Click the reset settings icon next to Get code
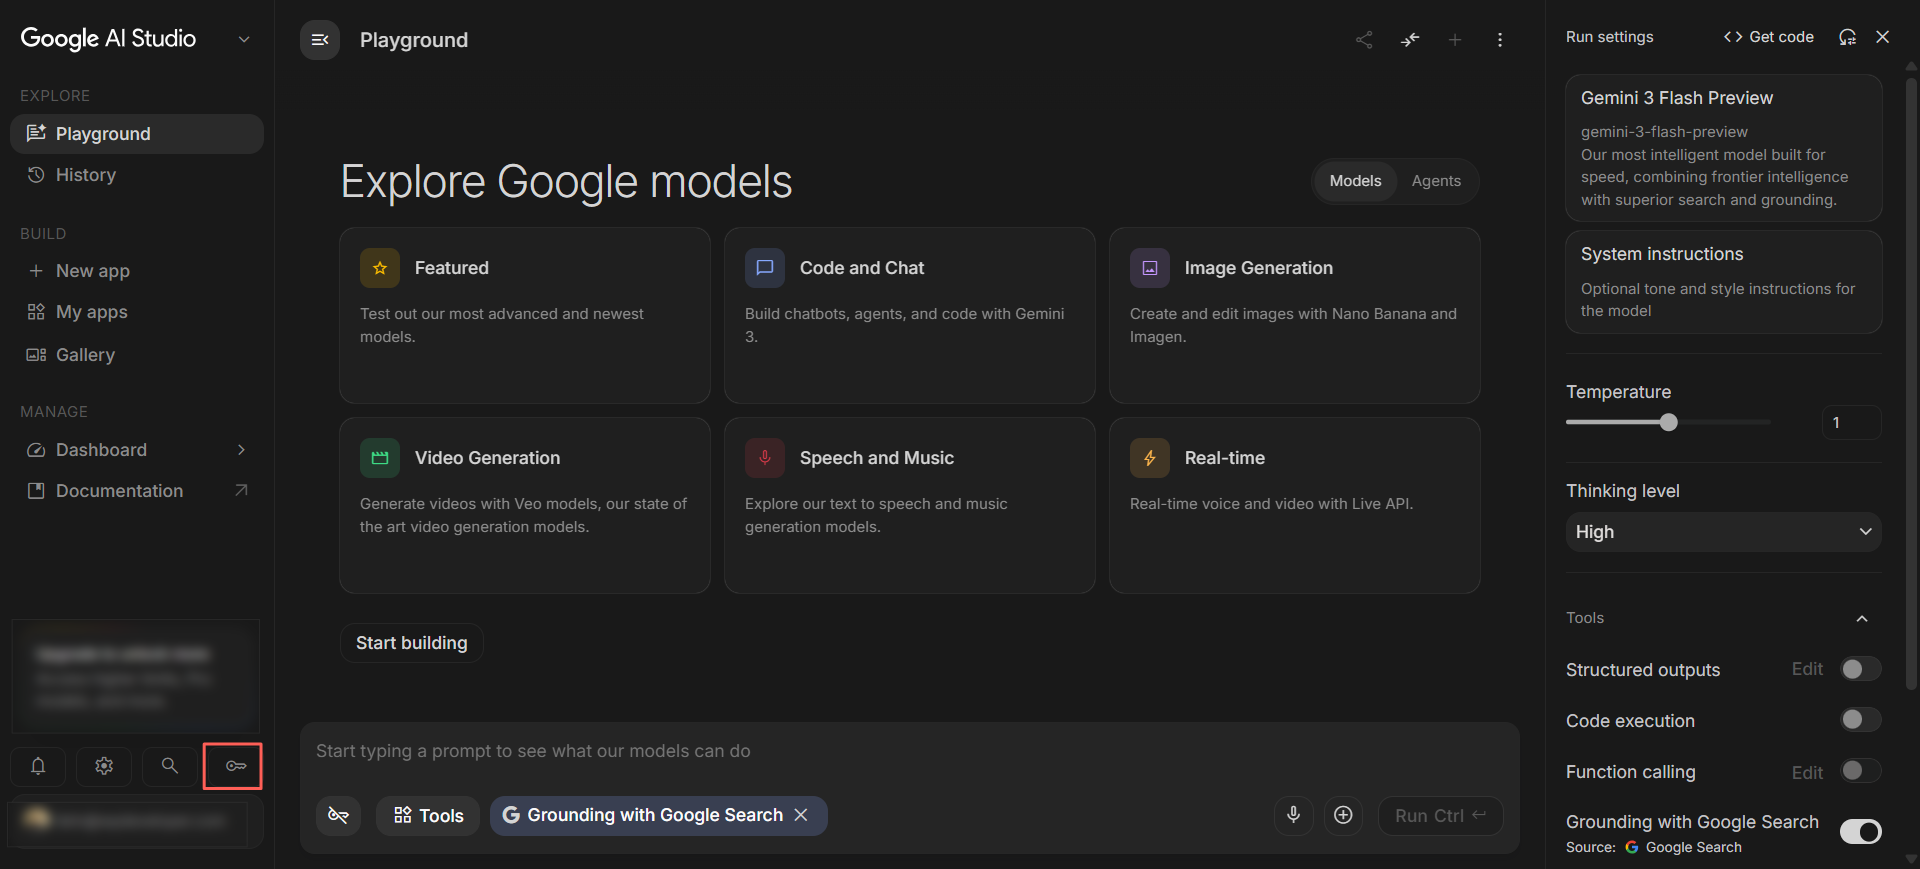Viewport: 1920px width, 869px height. pos(1847,37)
